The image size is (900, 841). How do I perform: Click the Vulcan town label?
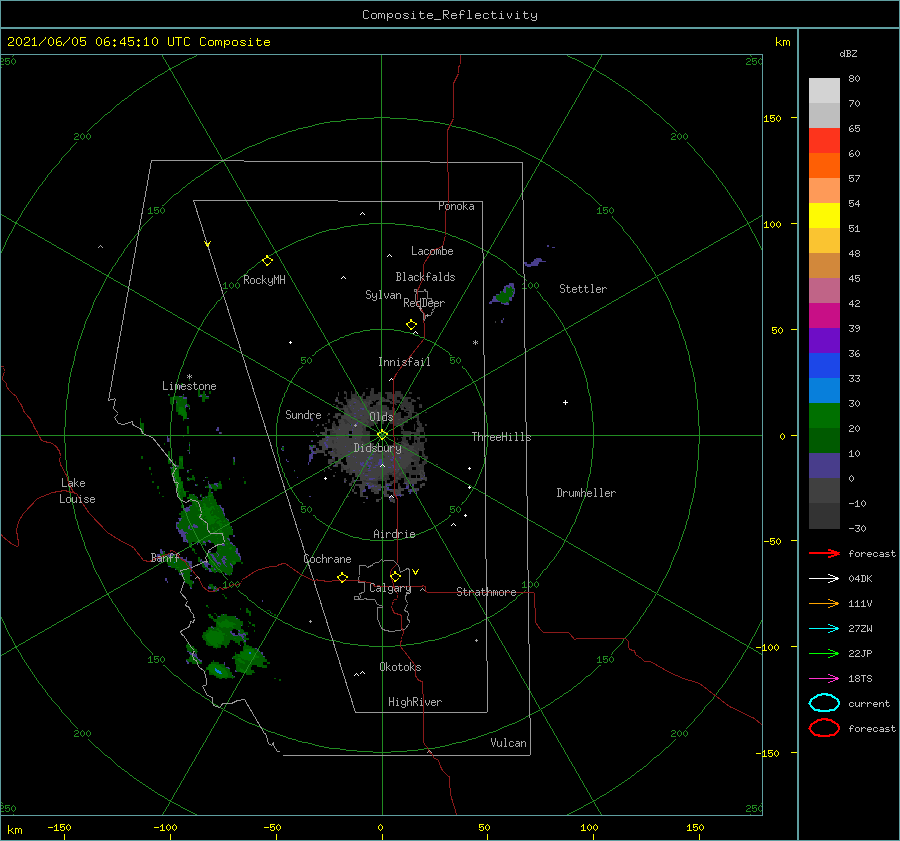coord(508,743)
